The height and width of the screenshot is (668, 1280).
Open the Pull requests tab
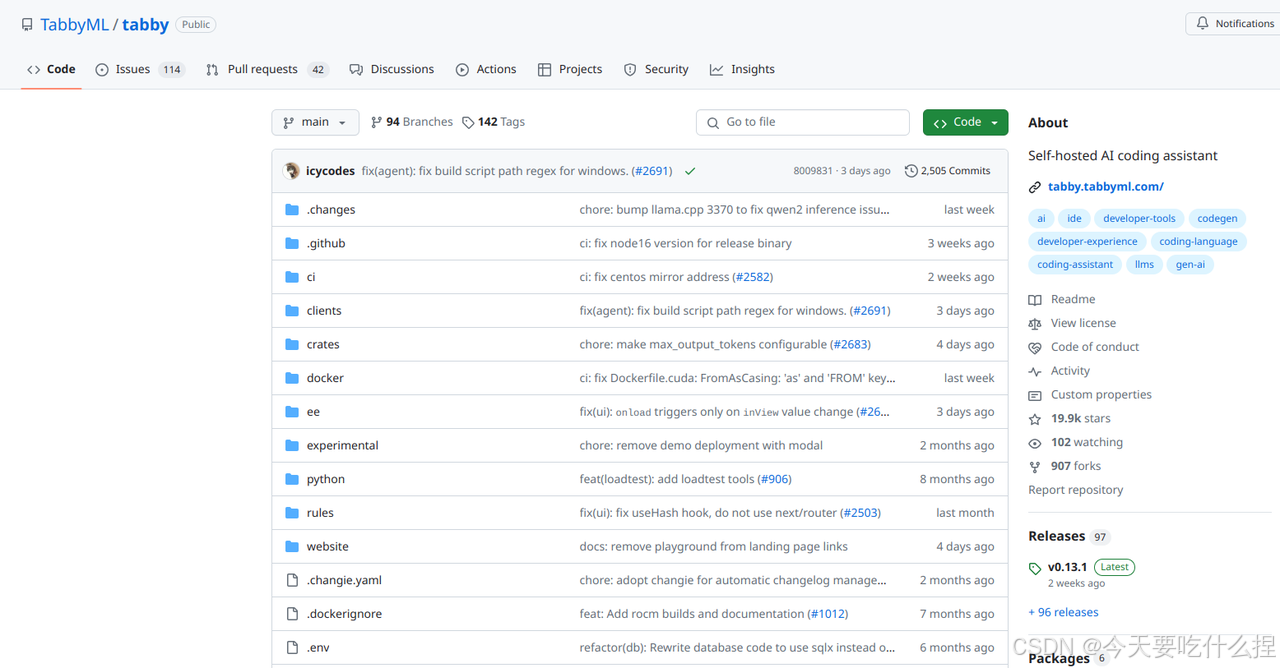pos(266,69)
